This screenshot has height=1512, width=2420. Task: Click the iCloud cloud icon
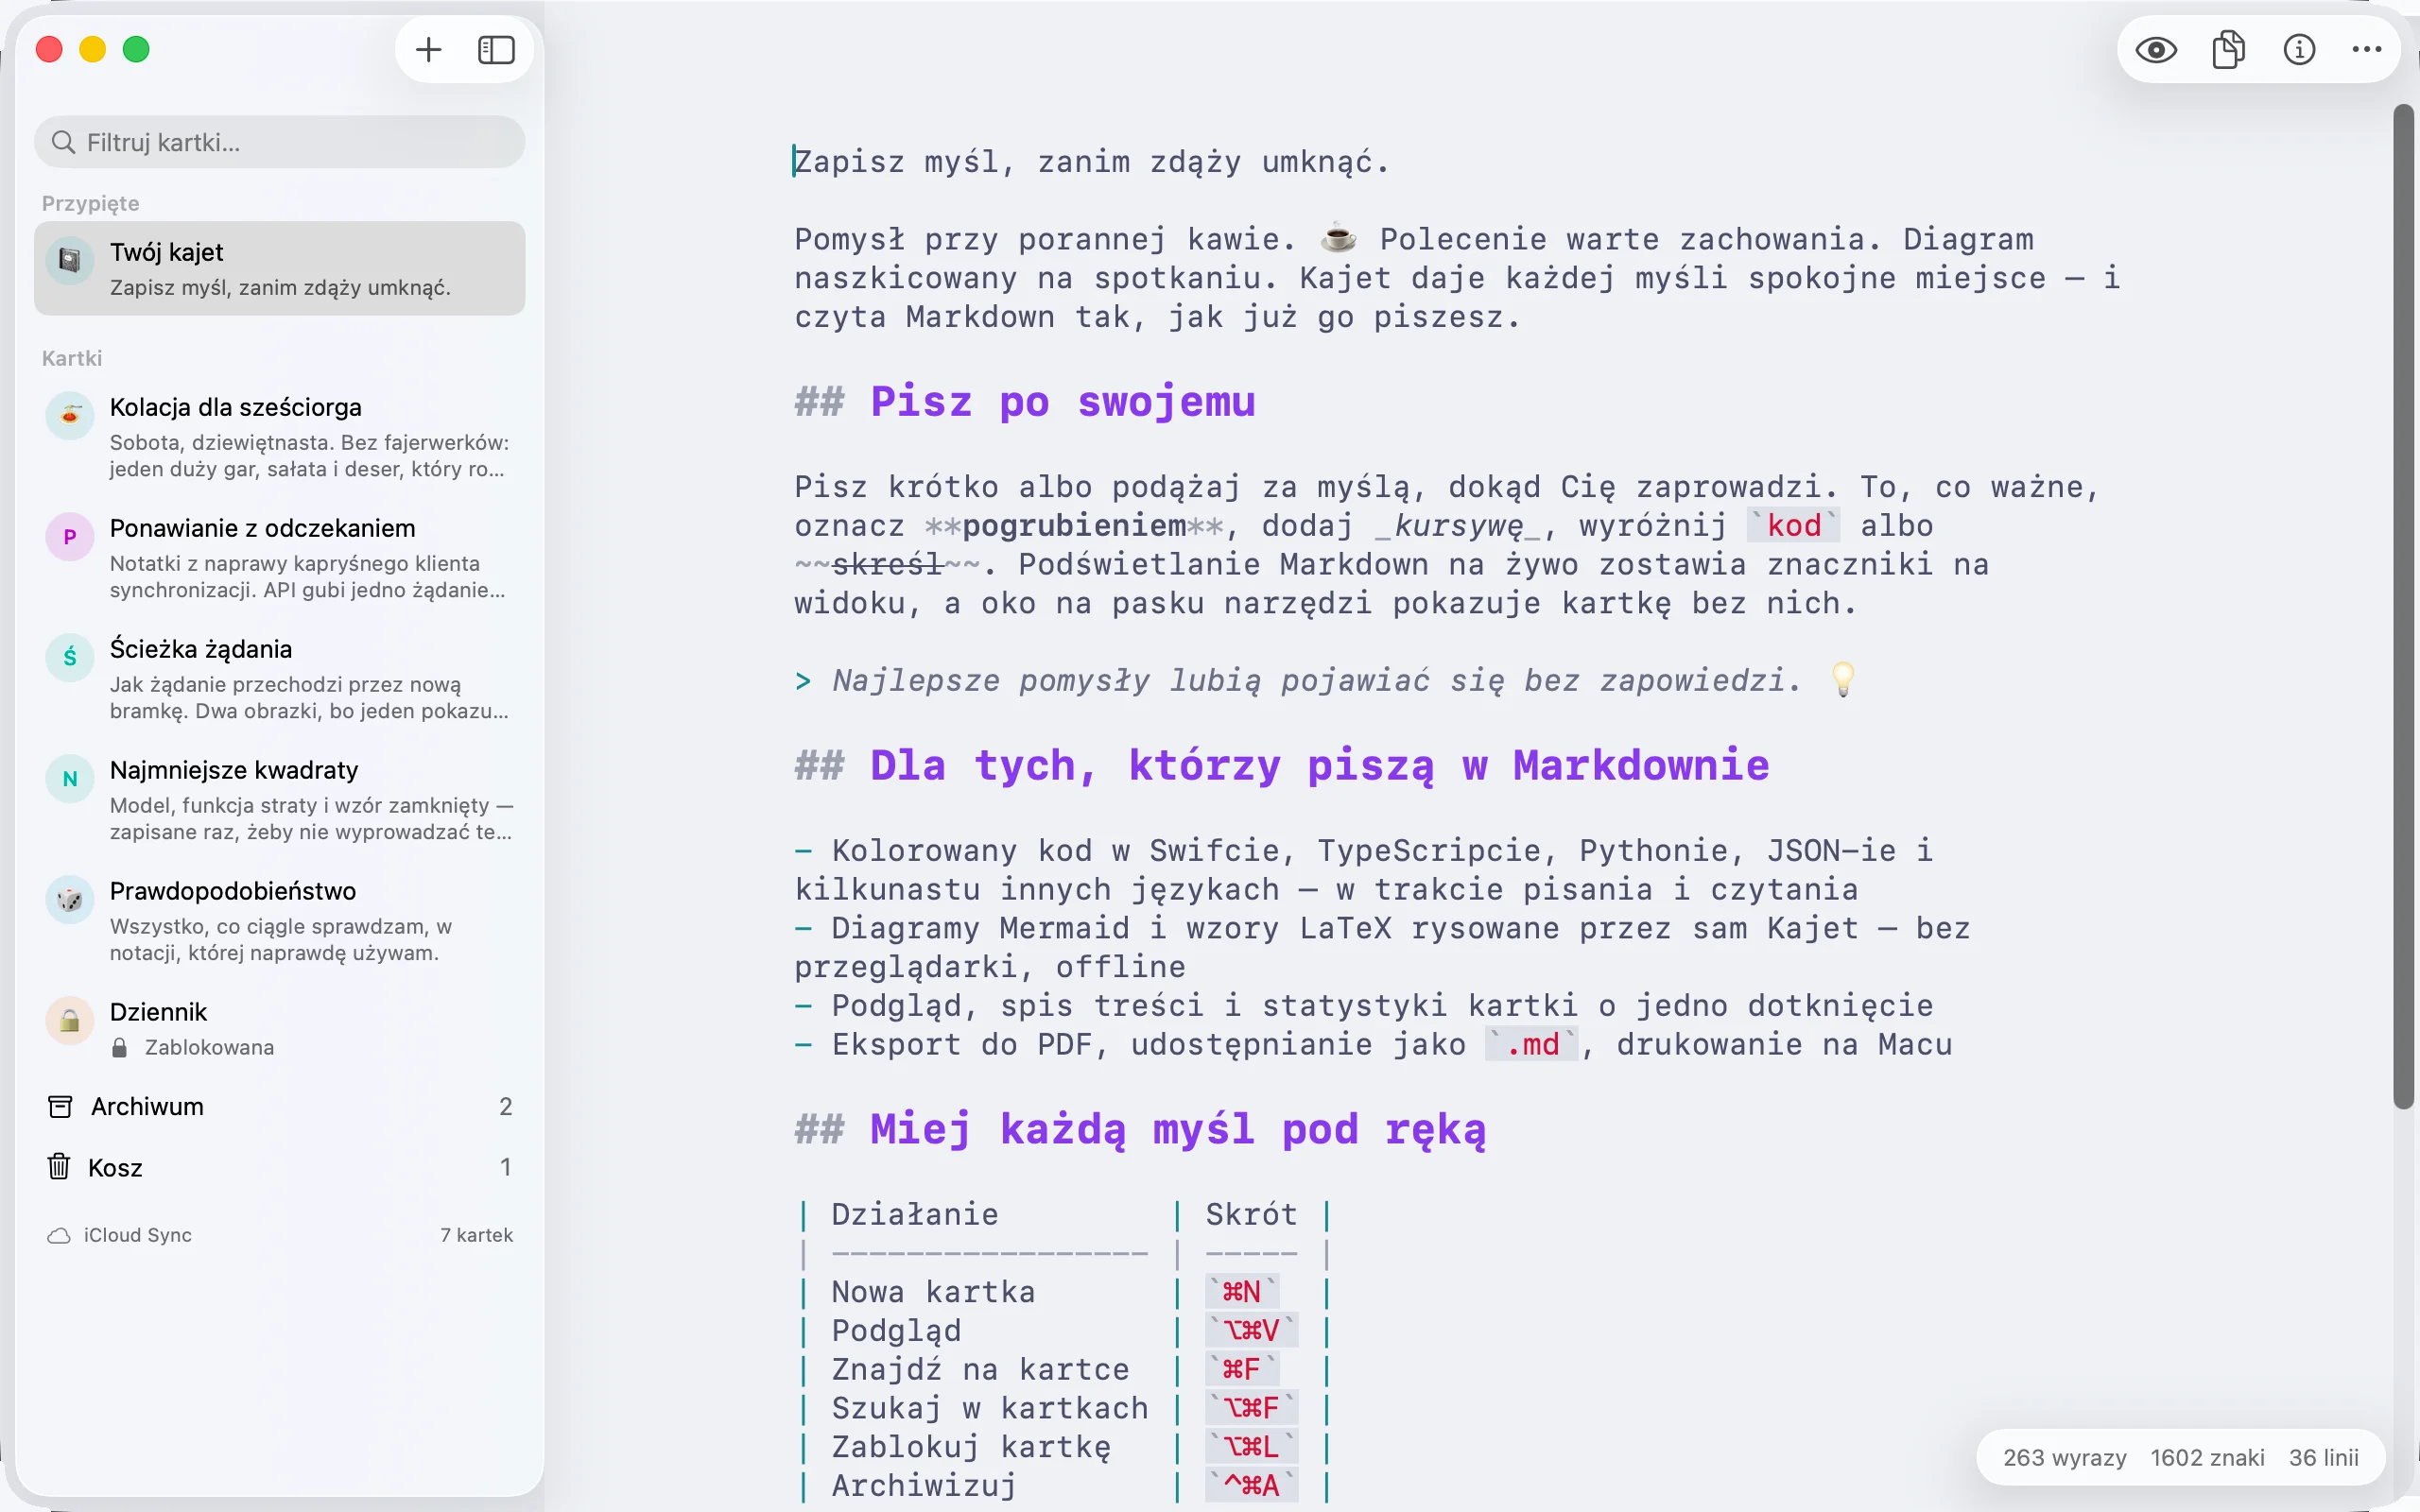point(59,1236)
